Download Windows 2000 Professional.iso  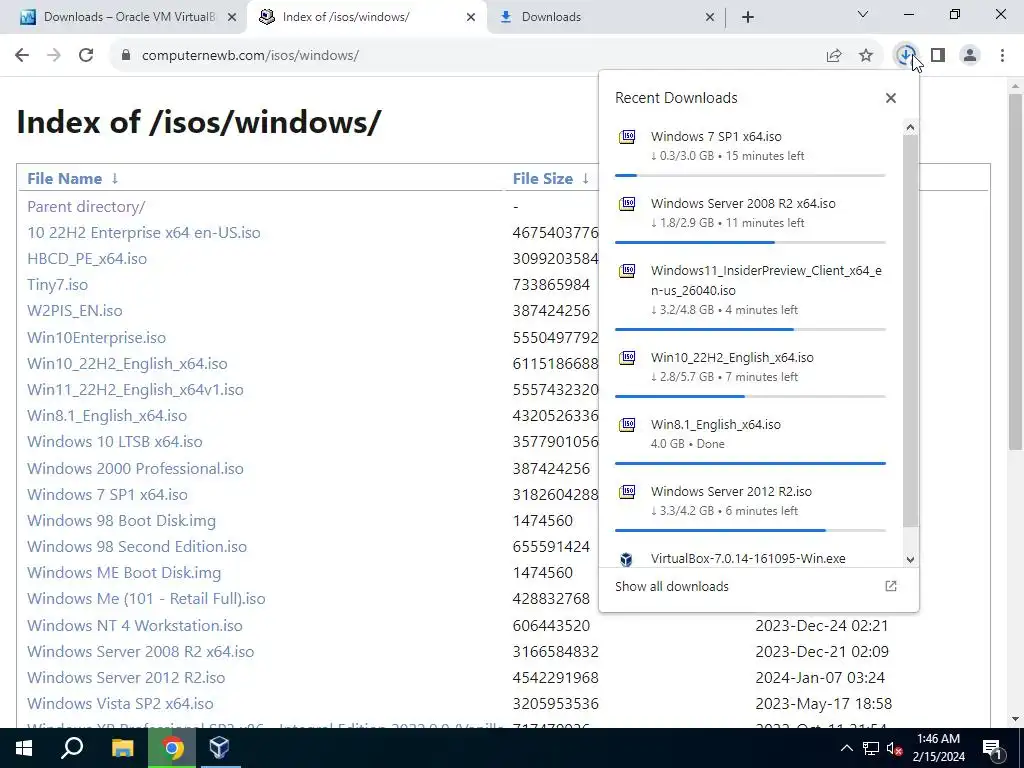[x=135, y=469]
